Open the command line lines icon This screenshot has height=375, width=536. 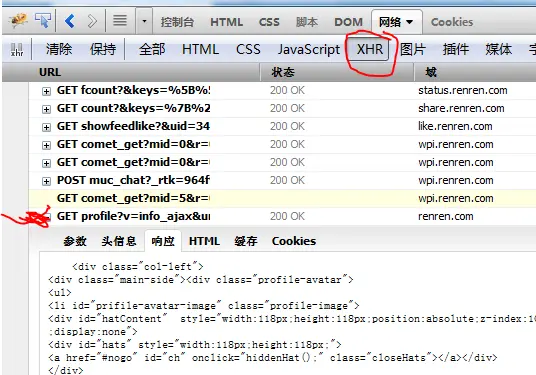120,20
